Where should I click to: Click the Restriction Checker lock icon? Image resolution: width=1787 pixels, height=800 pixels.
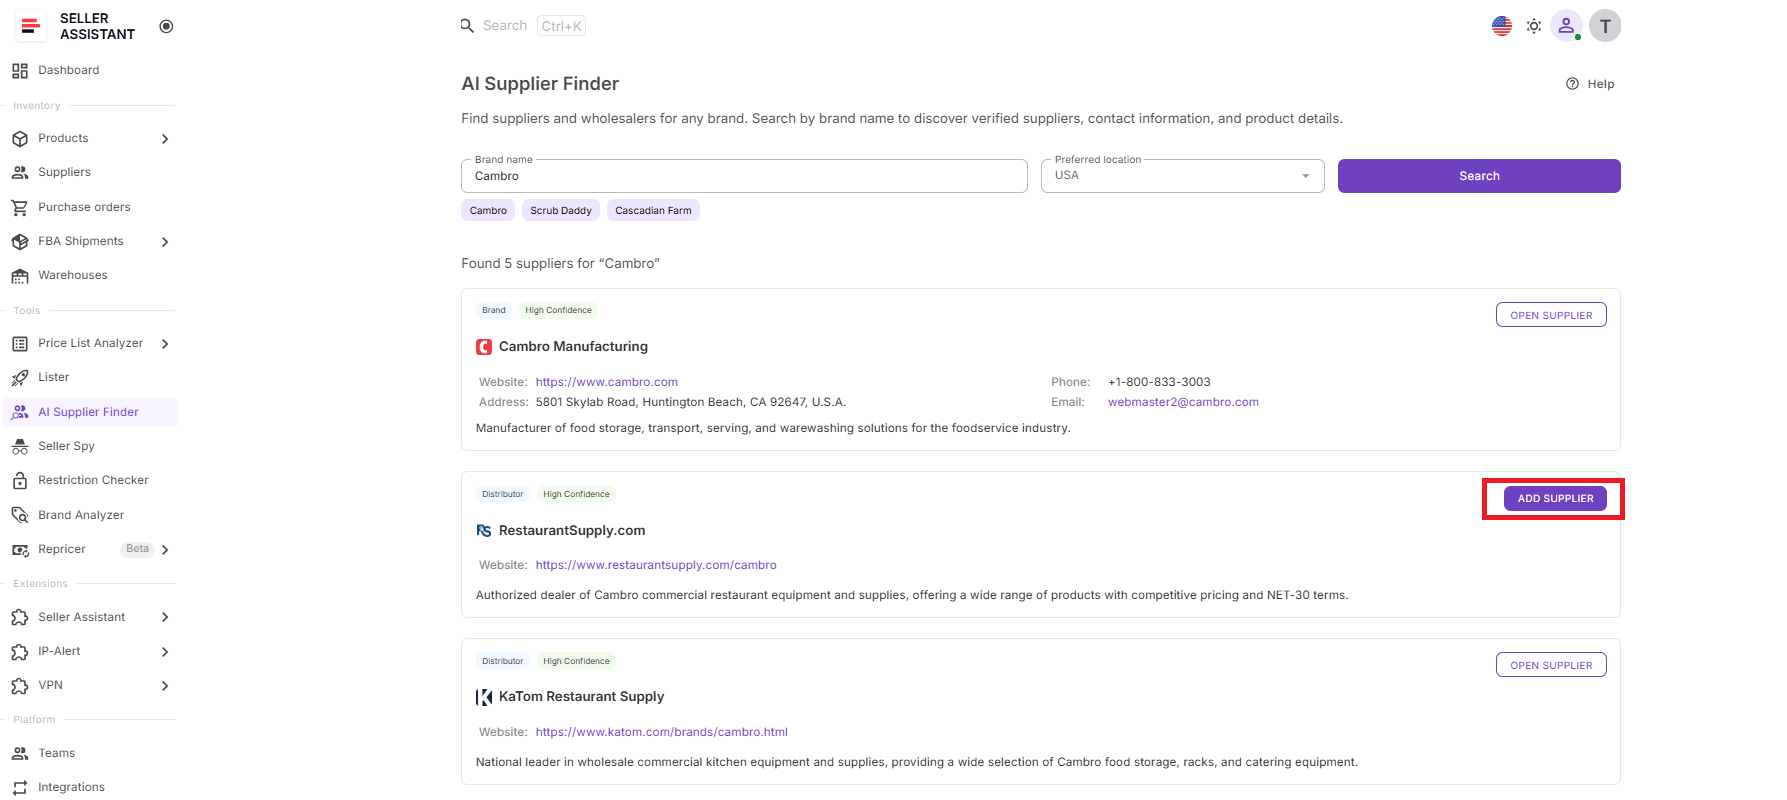coord(20,481)
